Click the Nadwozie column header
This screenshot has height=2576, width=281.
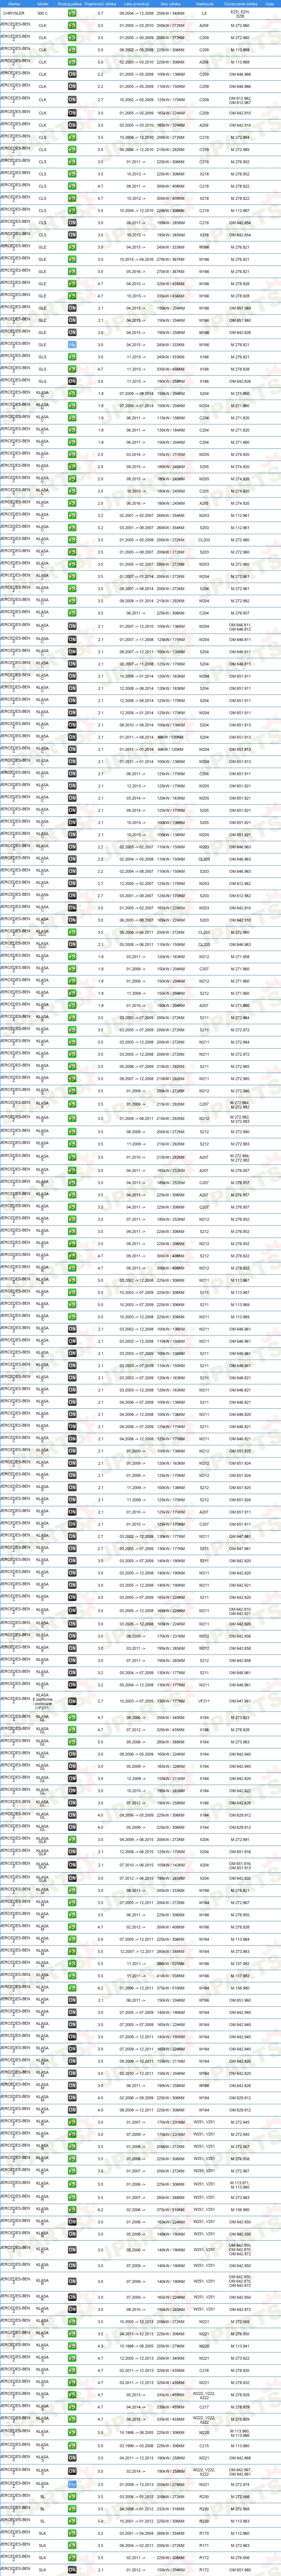tap(204, 4)
